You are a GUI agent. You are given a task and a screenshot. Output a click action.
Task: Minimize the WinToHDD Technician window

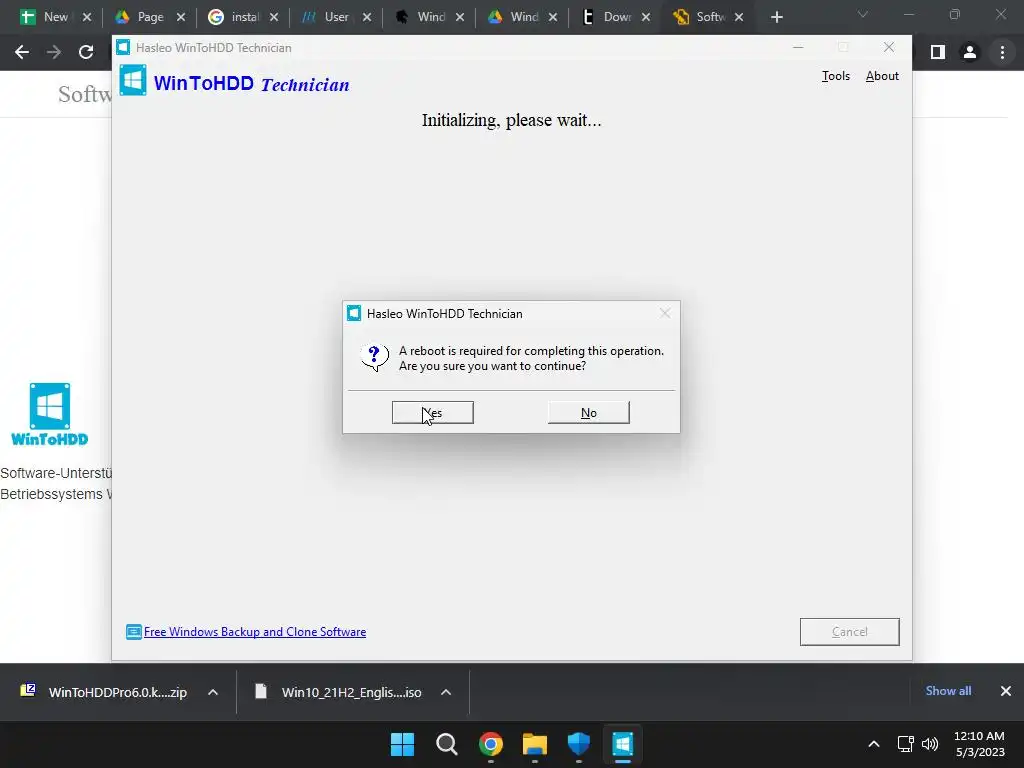coord(798,47)
